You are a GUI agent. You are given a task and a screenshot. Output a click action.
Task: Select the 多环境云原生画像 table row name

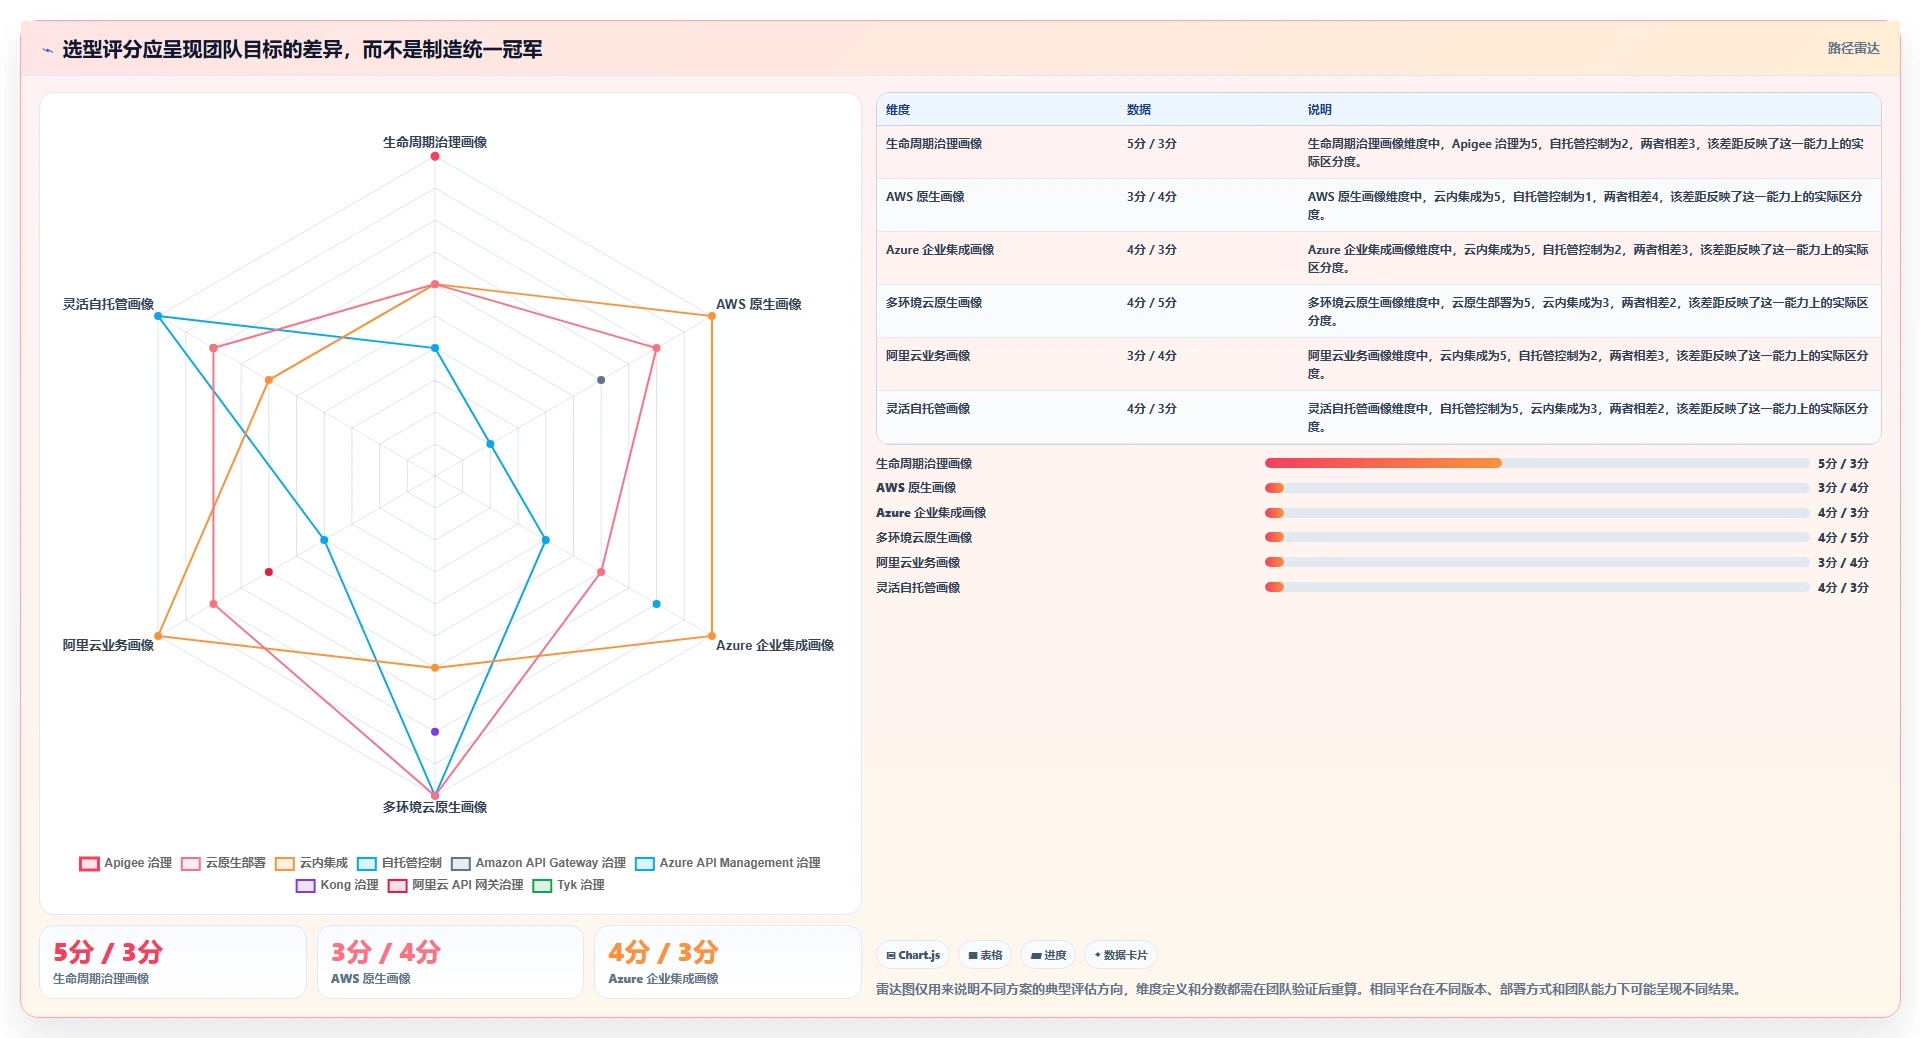[934, 303]
